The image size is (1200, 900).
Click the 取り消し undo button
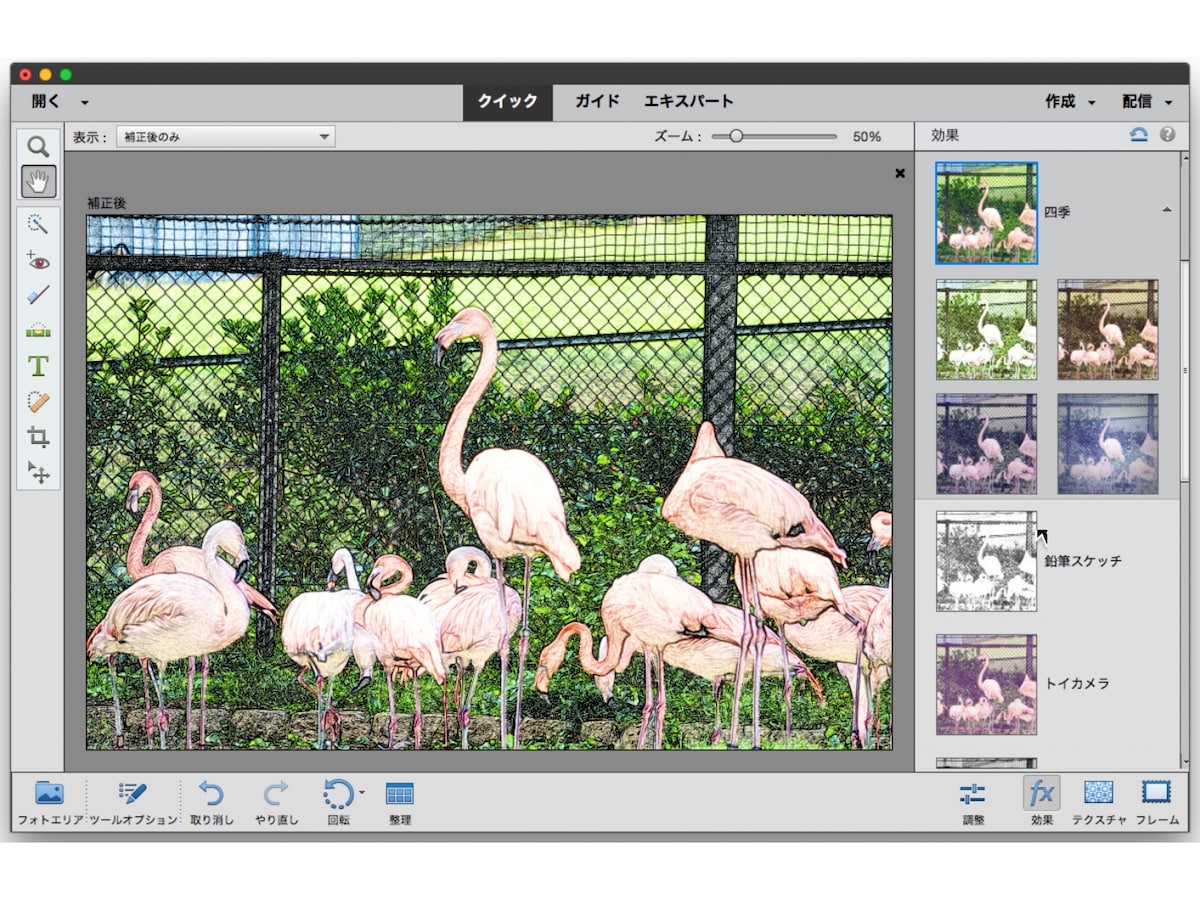coord(213,800)
